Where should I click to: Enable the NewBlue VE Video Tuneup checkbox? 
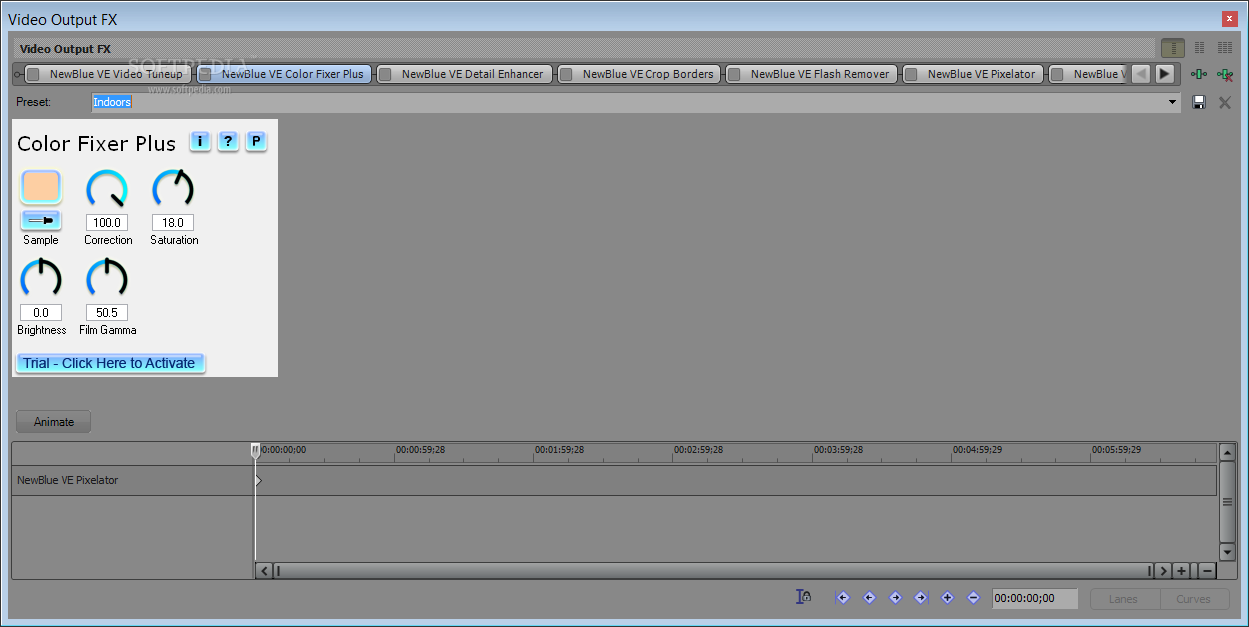[x=33, y=74]
